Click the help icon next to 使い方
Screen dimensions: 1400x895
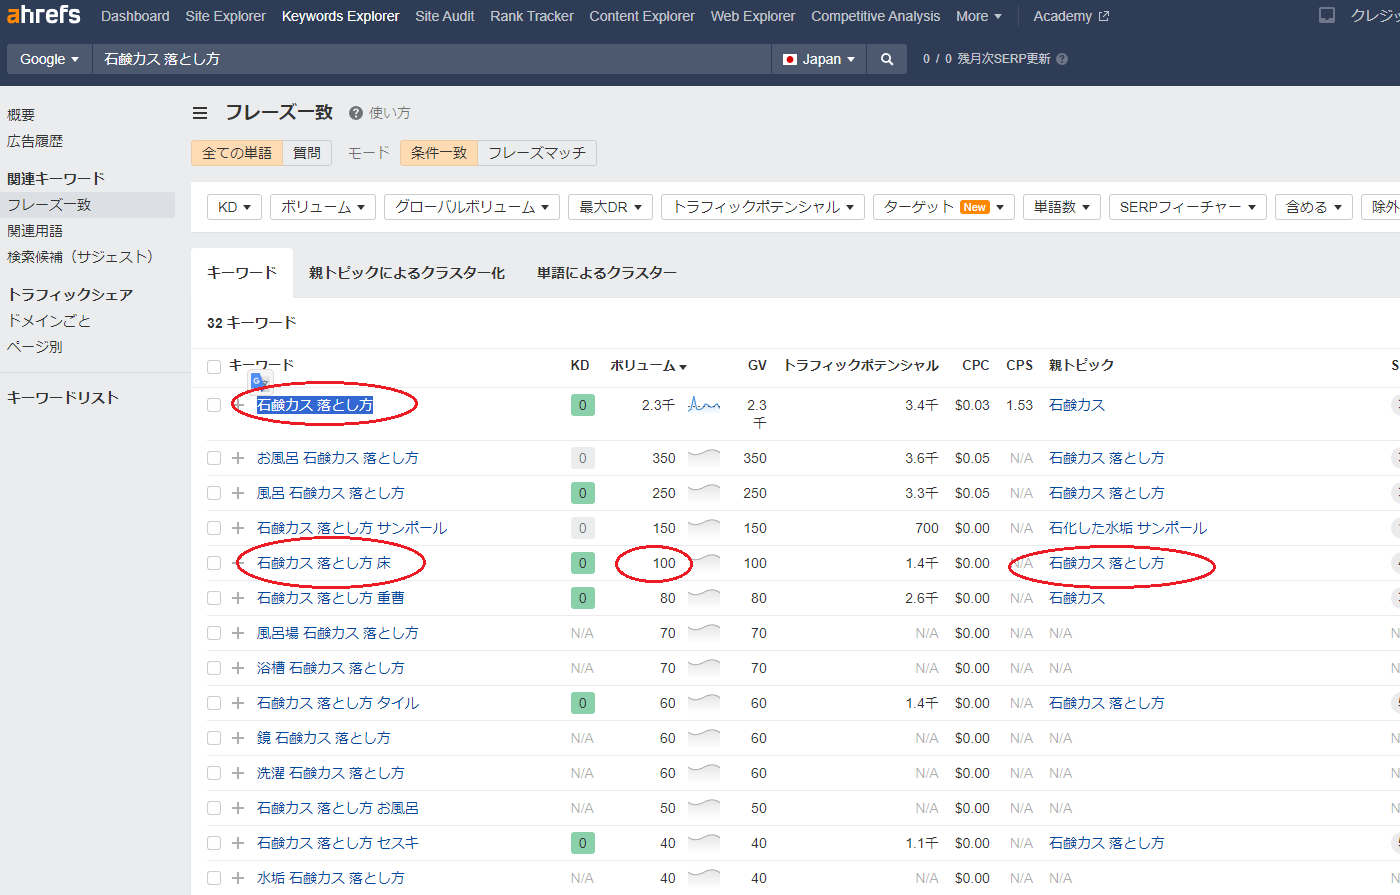[x=355, y=113]
